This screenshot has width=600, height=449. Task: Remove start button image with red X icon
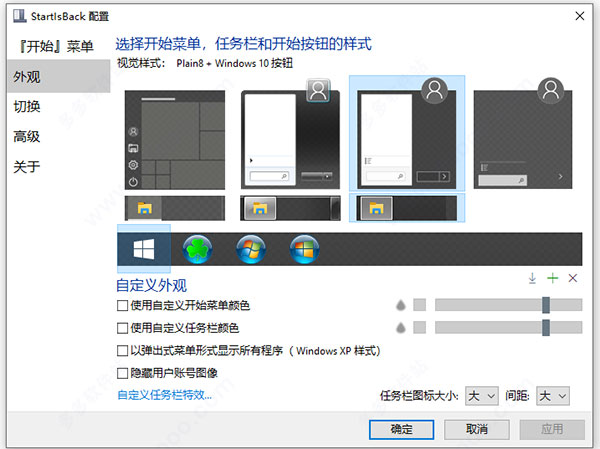[x=573, y=278]
